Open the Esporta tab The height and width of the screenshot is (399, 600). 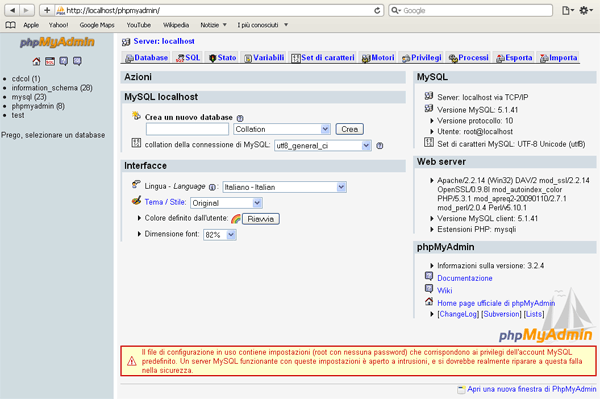(514, 58)
